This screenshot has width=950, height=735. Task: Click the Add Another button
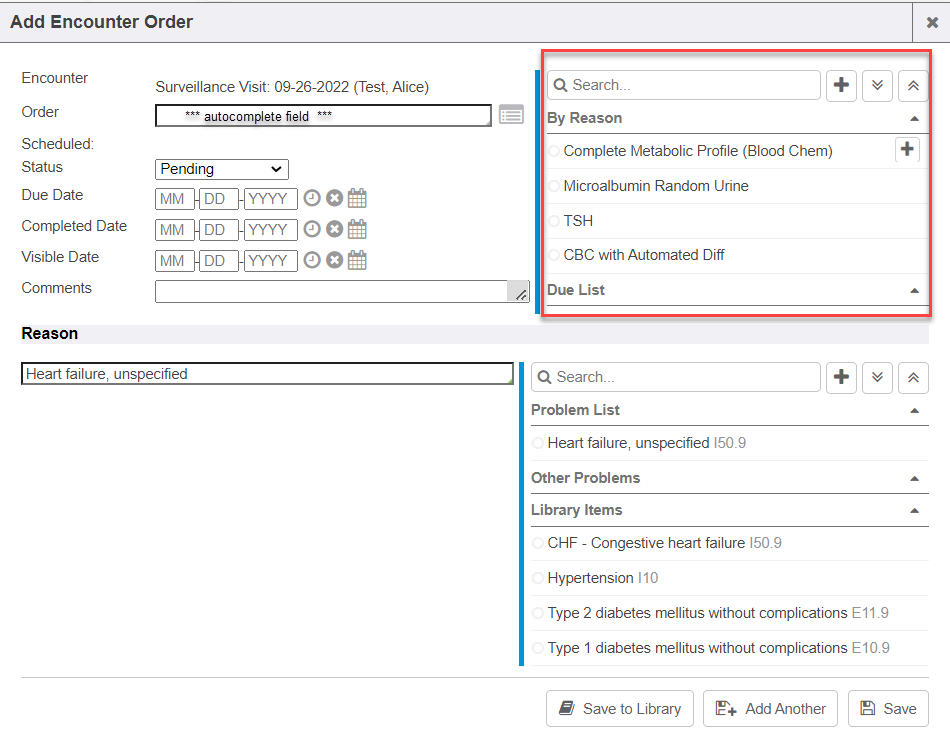[x=771, y=709]
